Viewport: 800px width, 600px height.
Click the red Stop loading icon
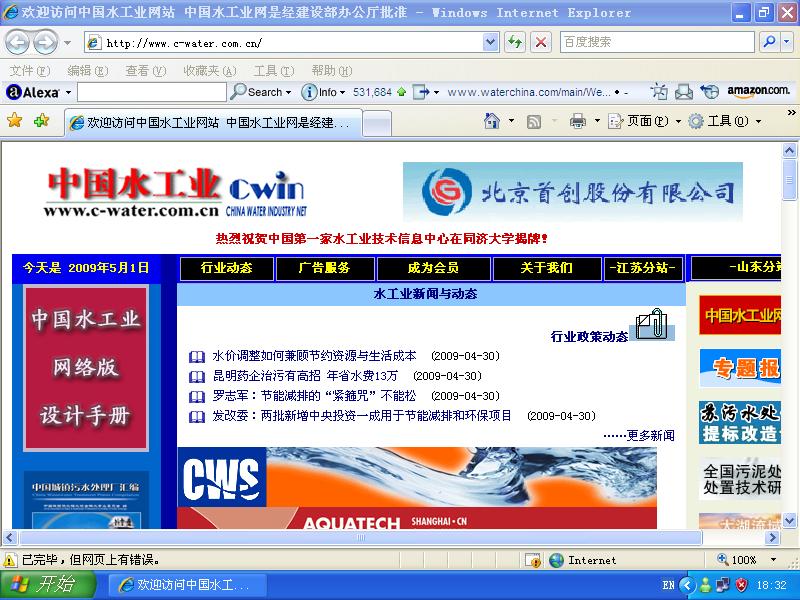click(540, 43)
